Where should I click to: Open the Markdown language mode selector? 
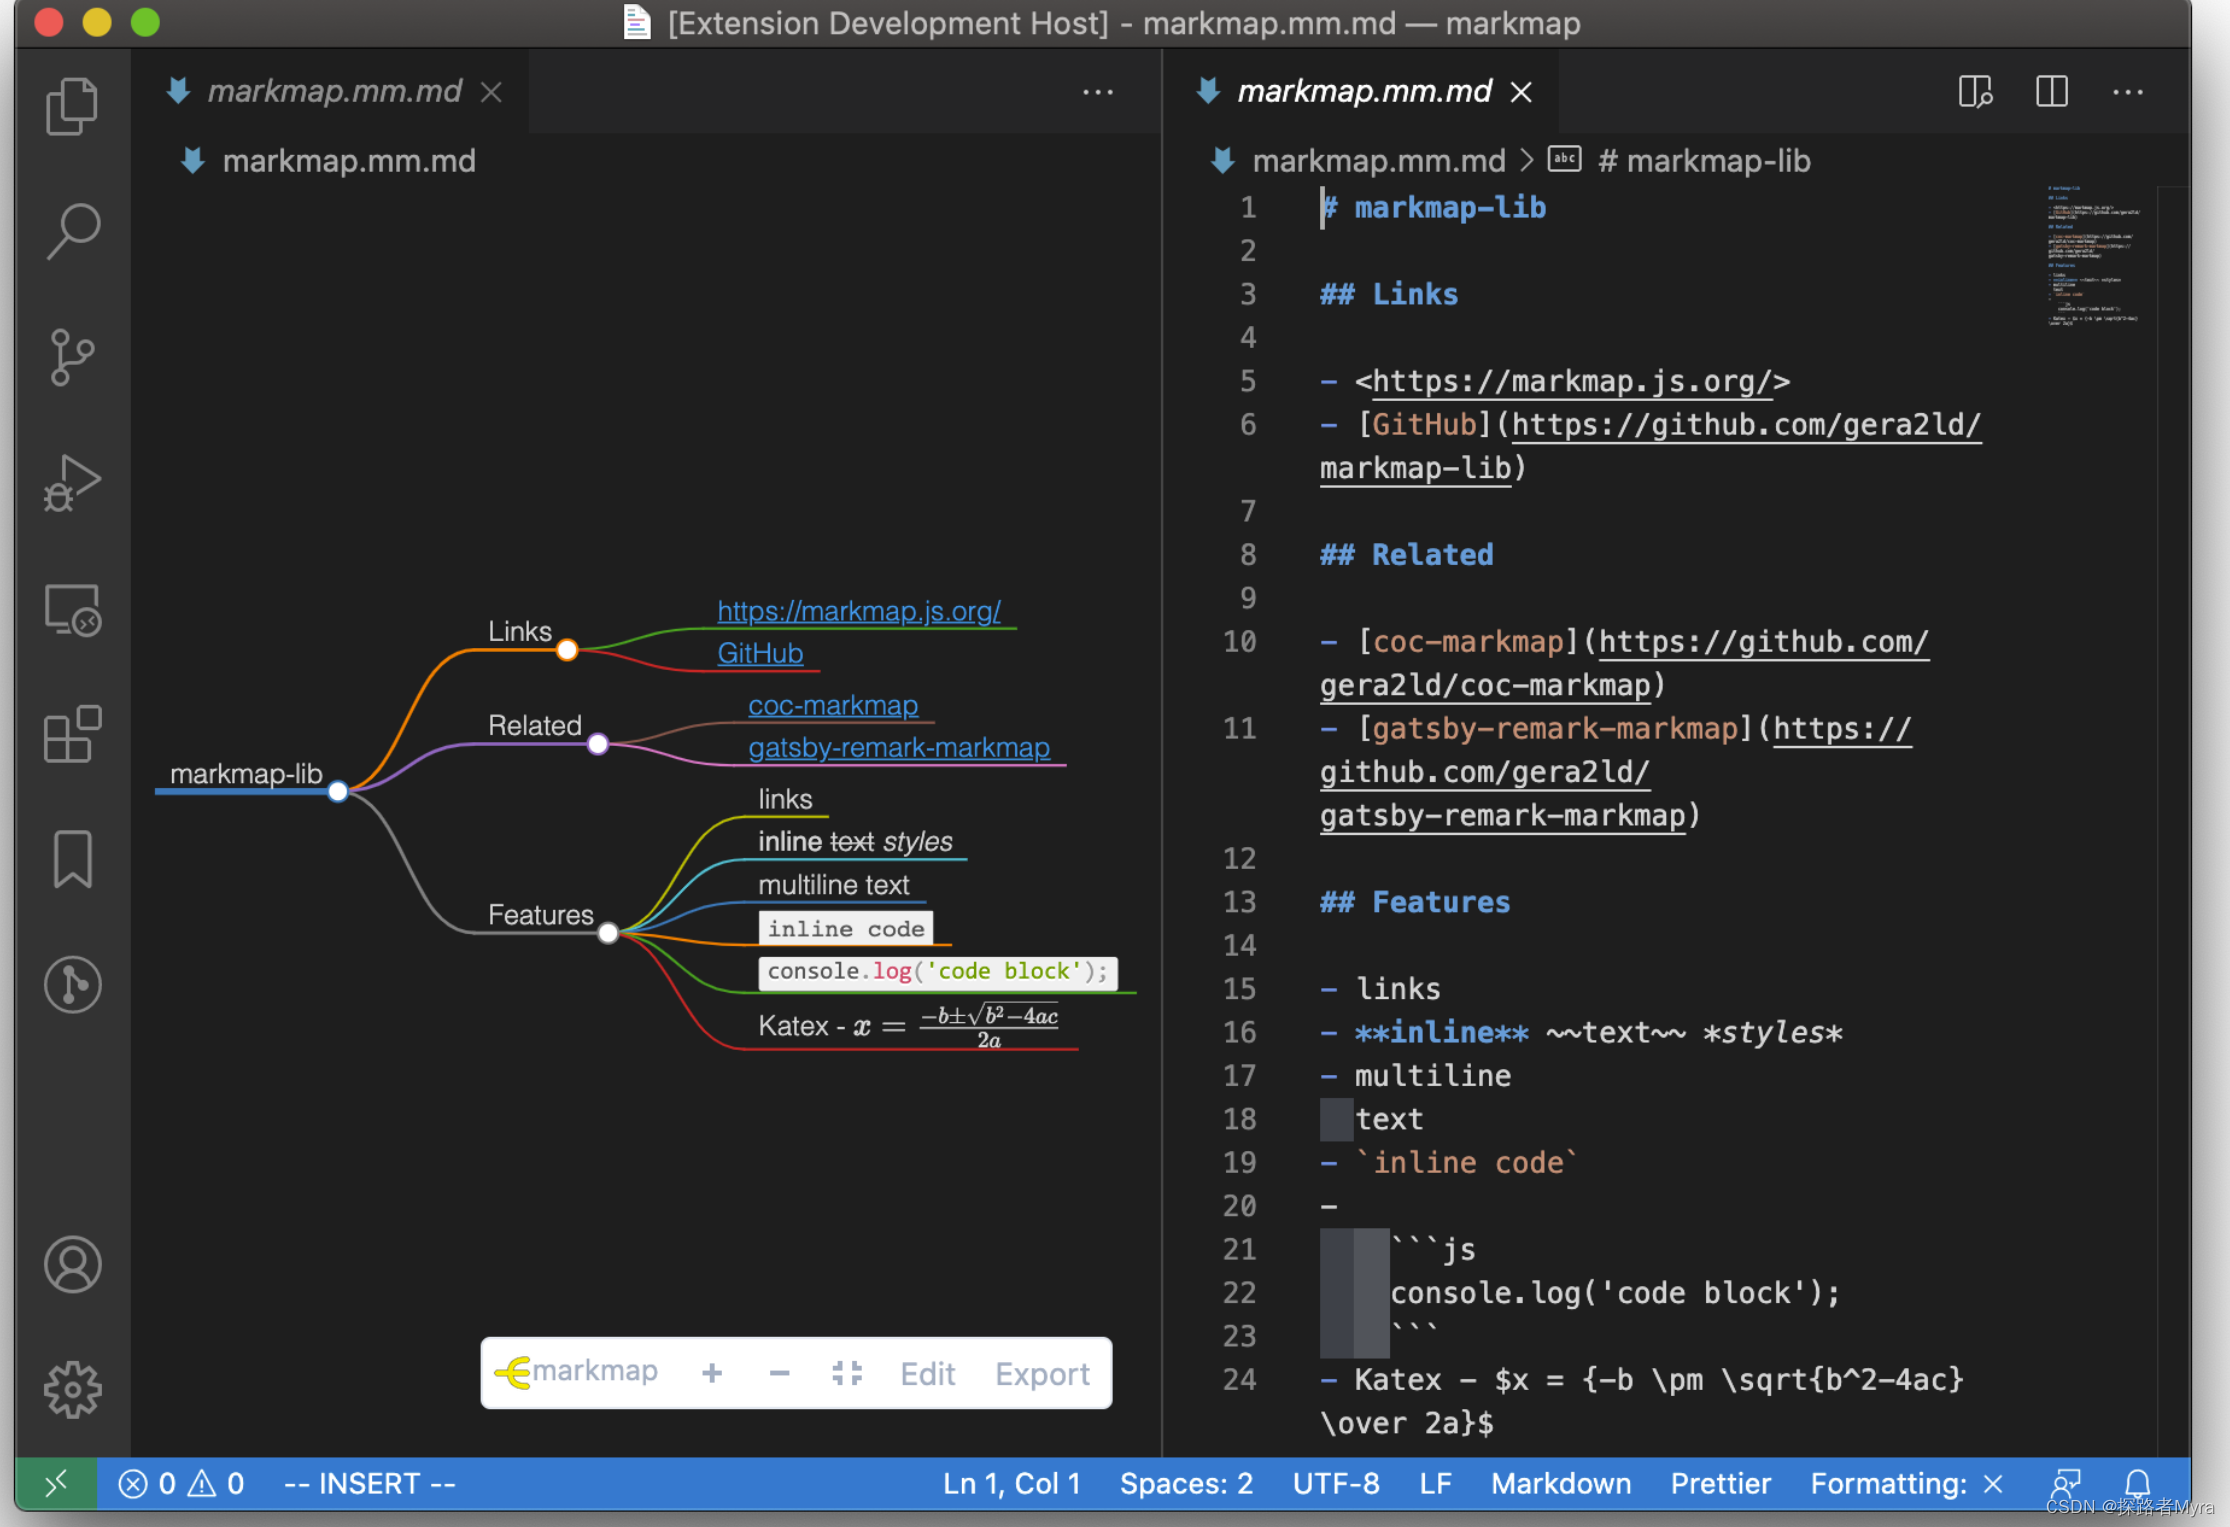tap(1560, 1483)
